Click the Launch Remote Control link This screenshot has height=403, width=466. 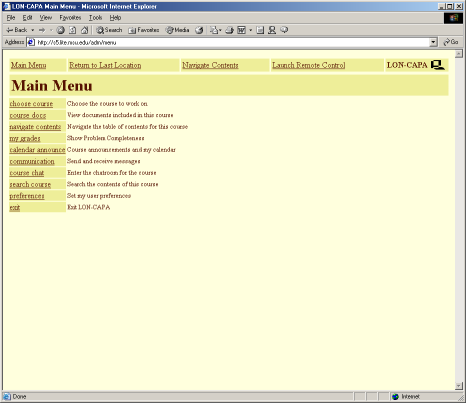point(309,65)
